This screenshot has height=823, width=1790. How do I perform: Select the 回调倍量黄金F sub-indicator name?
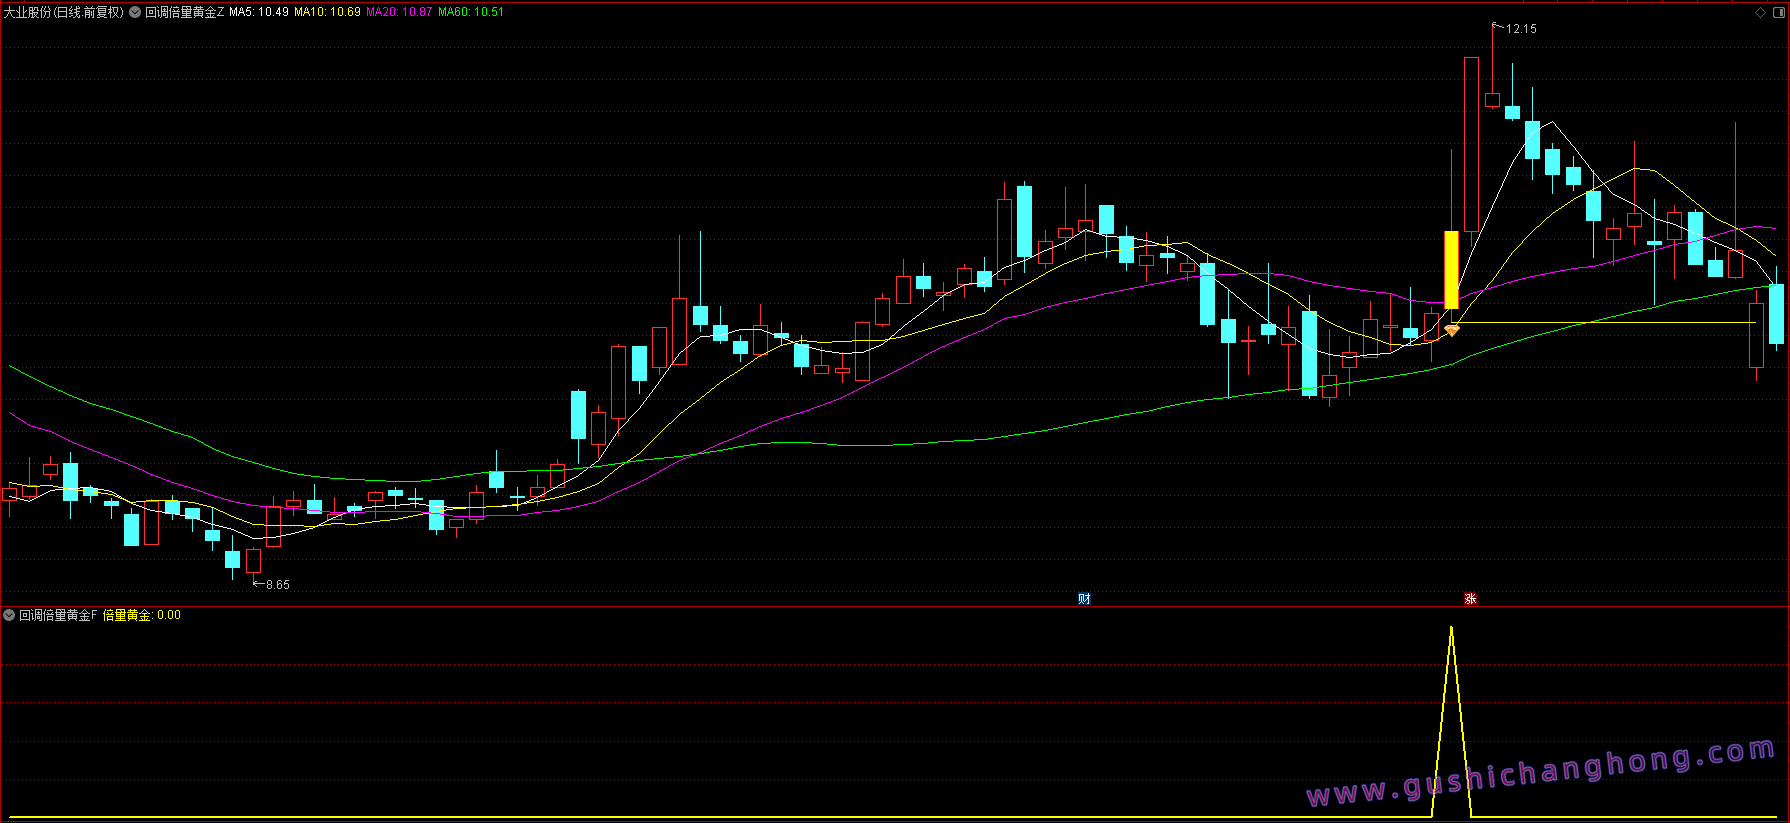click(58, 615)
